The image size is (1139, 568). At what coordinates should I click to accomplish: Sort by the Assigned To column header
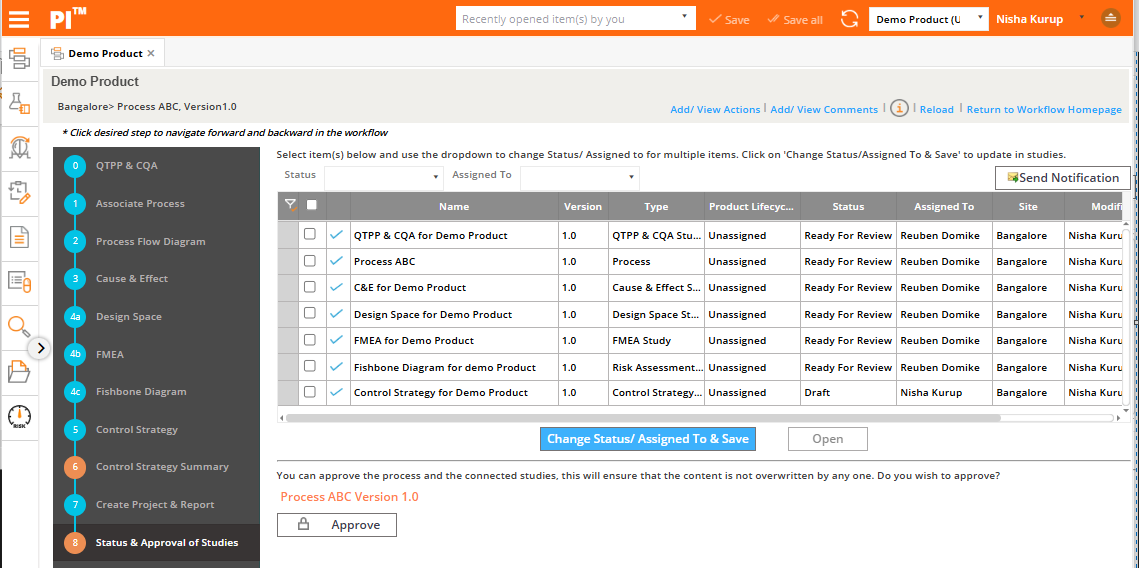pos(944,206)
